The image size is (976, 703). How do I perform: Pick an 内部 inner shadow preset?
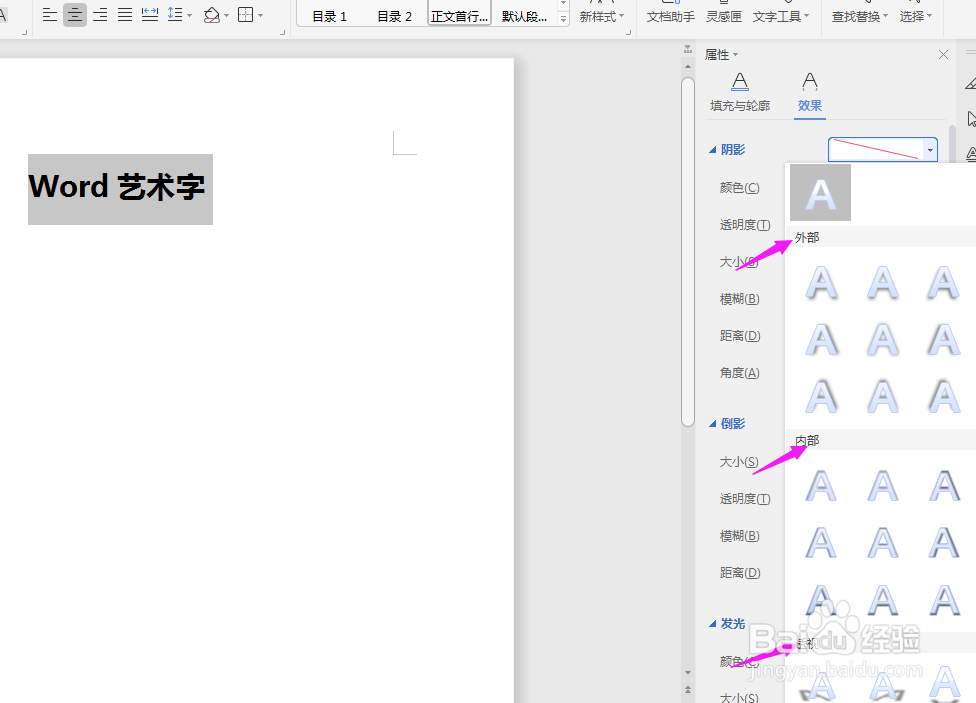point(822,485)
